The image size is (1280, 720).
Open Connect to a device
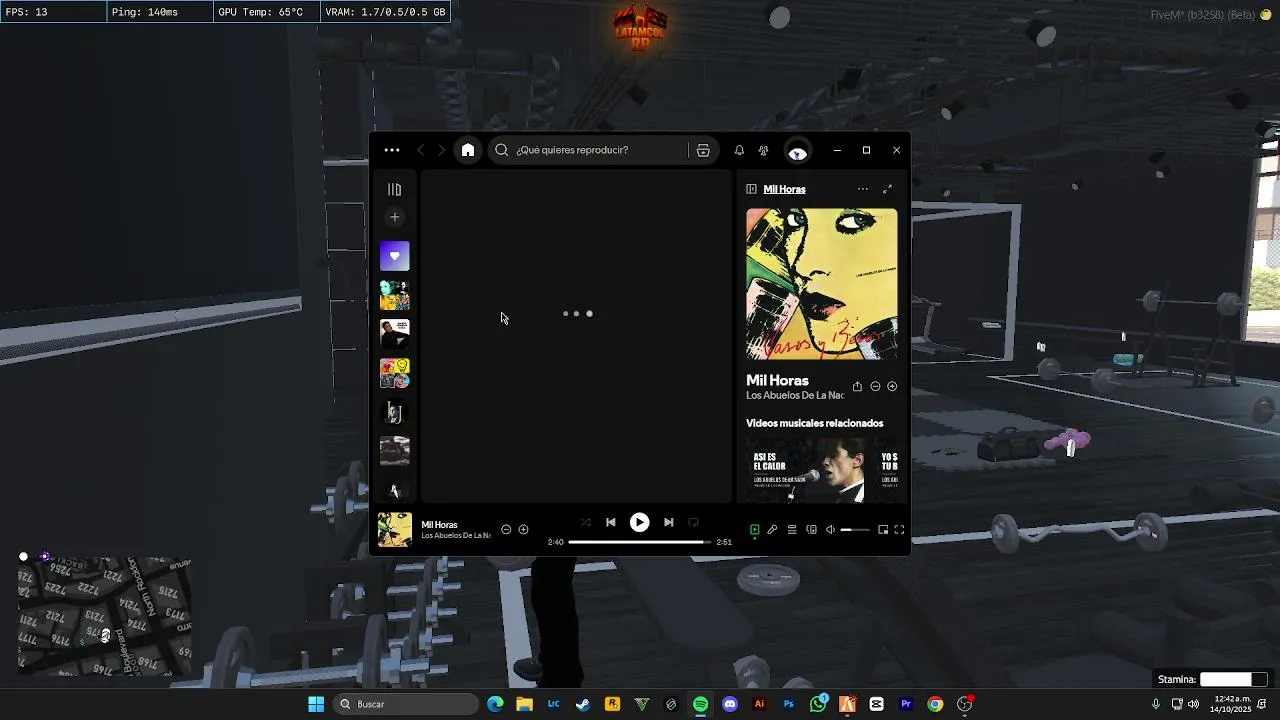(x=811, y=530)
